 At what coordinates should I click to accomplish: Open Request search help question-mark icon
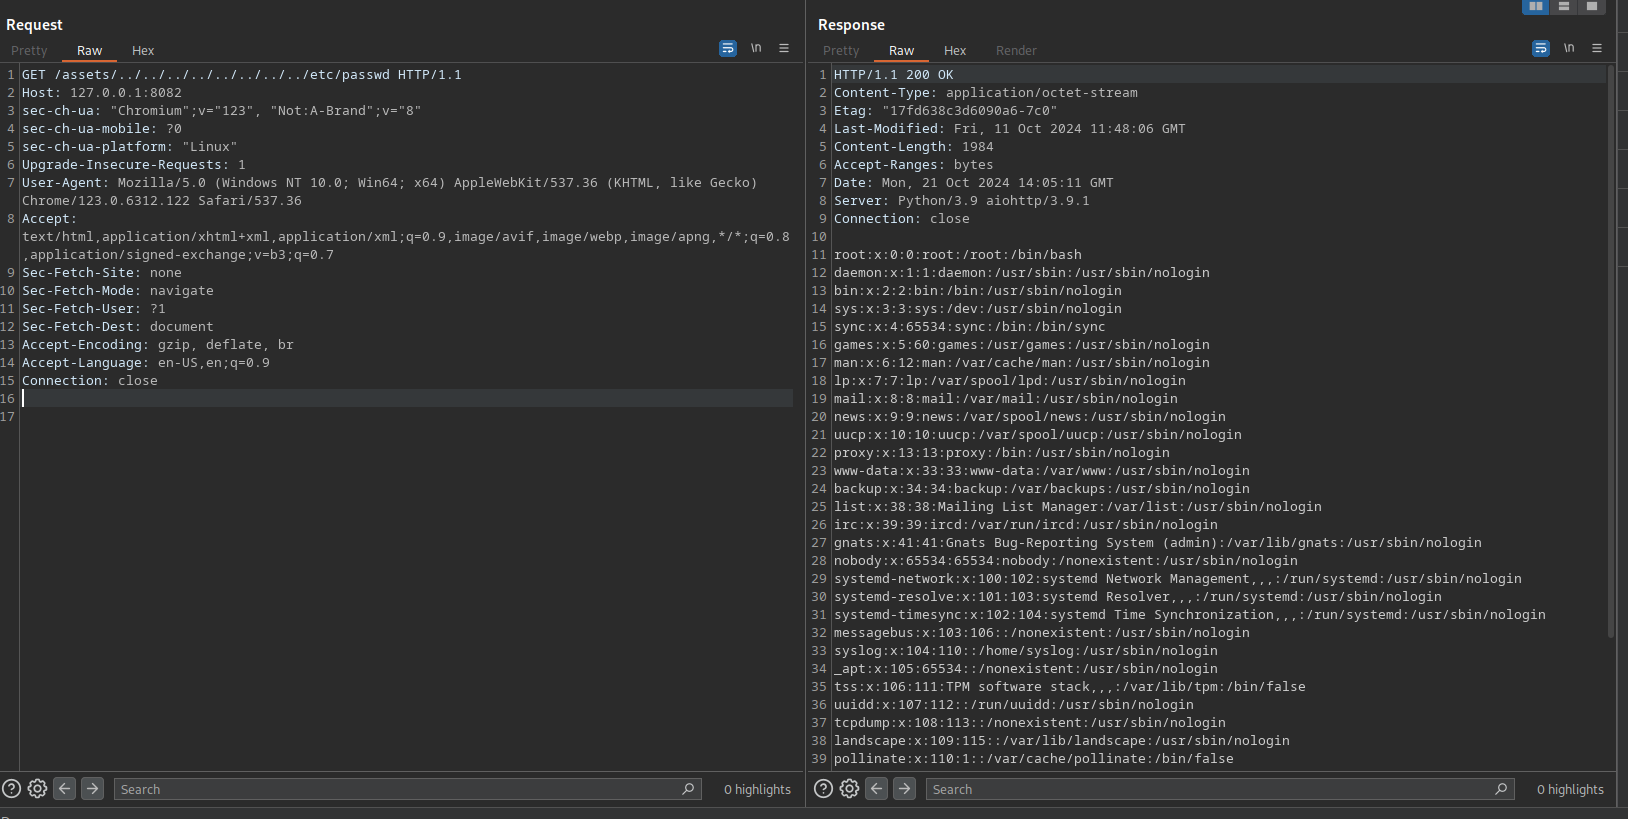click(x=12, y=788)
